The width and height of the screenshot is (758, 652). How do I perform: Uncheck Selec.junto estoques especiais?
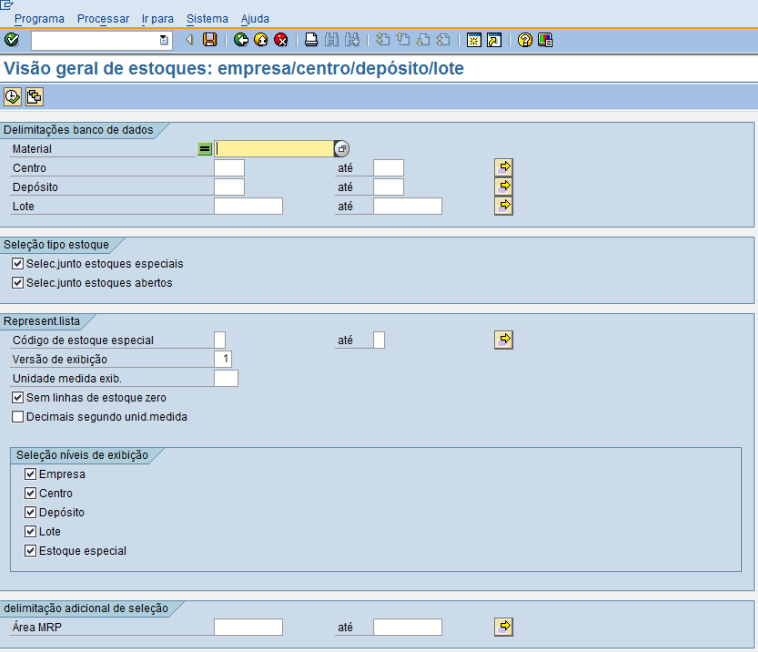(x=18, y=264)
